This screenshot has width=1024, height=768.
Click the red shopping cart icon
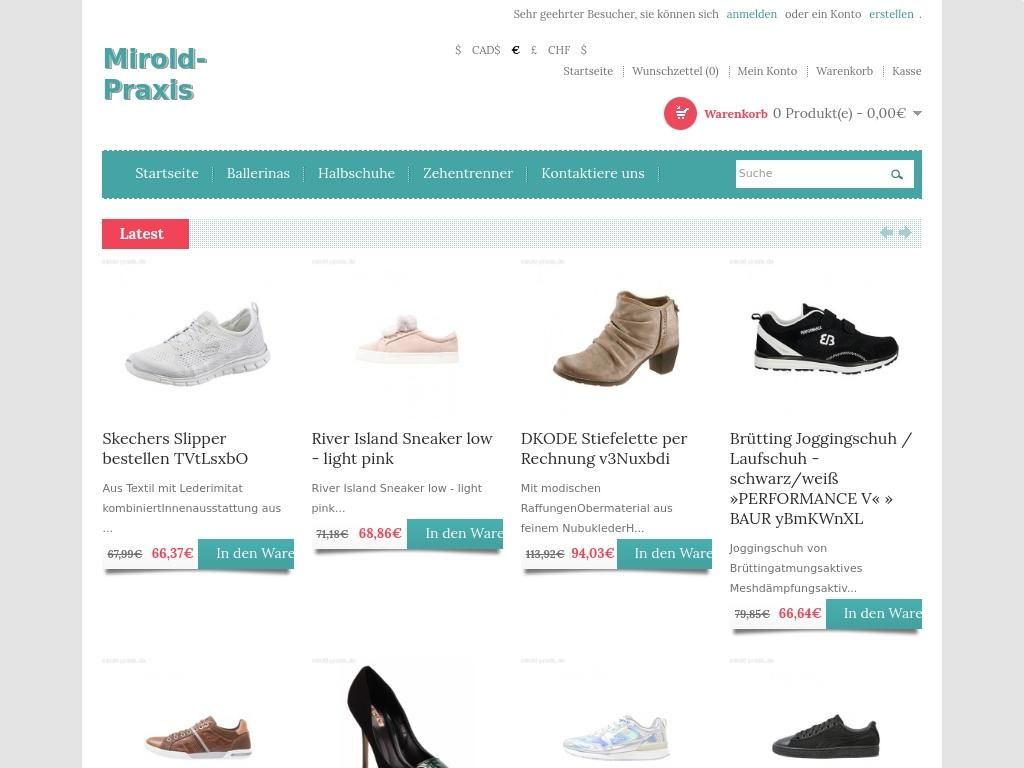click(x=680, y=114)
